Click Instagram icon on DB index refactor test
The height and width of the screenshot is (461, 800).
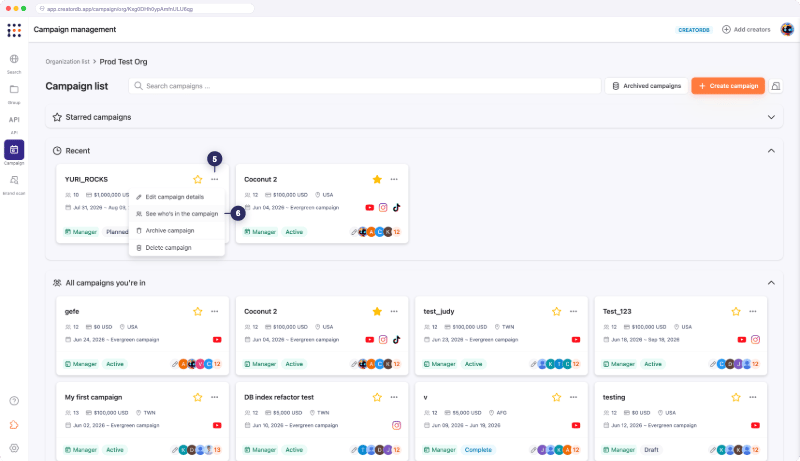396,425
